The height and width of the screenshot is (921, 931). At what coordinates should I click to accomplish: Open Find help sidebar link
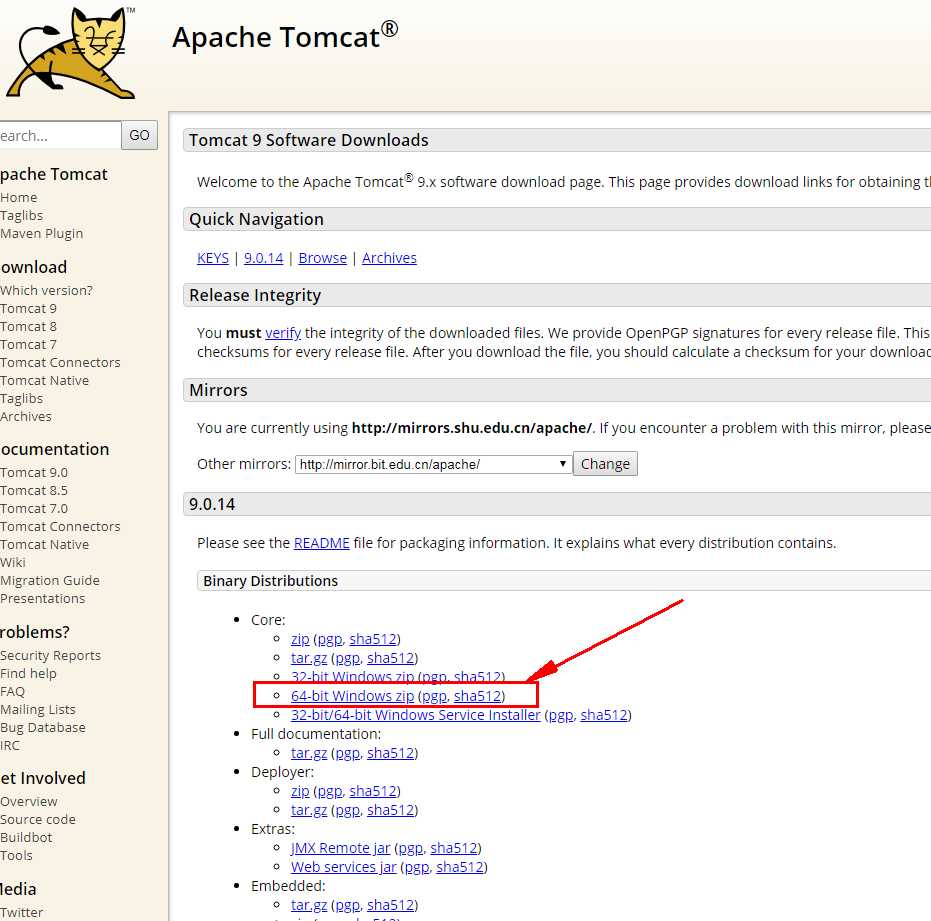click(x=28, y=674)
